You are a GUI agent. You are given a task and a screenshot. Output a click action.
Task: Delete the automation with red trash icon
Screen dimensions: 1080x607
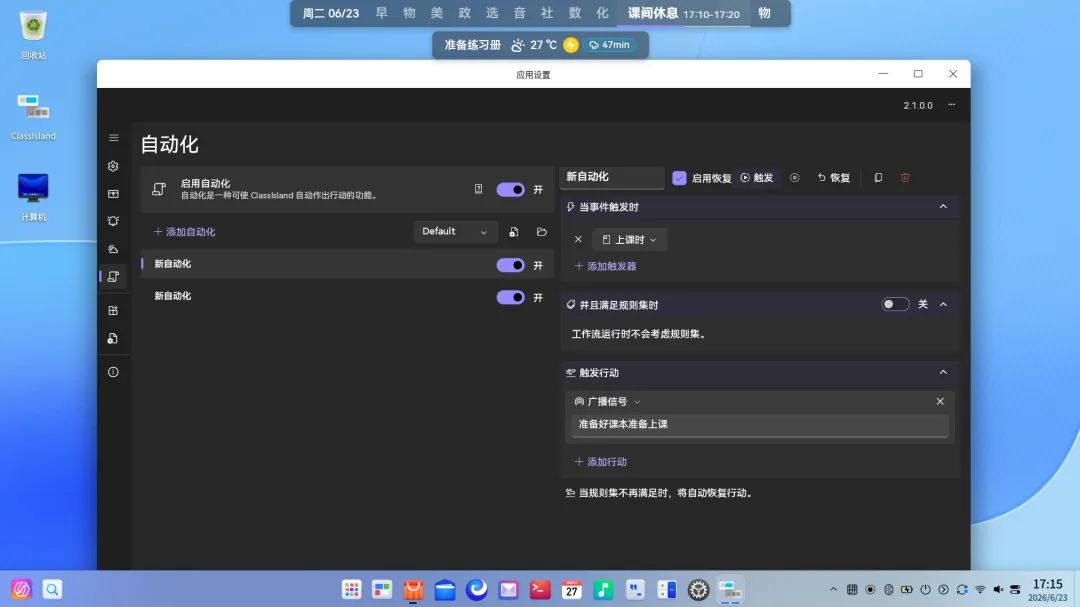905,178
